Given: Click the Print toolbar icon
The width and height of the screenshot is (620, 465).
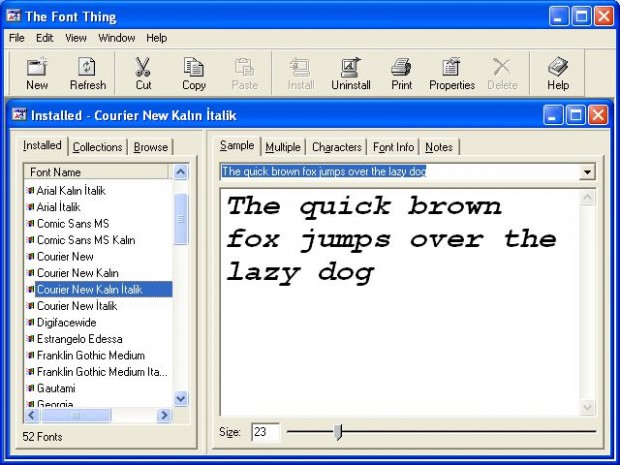Looking at the screenshot, I should coord(401,66).
